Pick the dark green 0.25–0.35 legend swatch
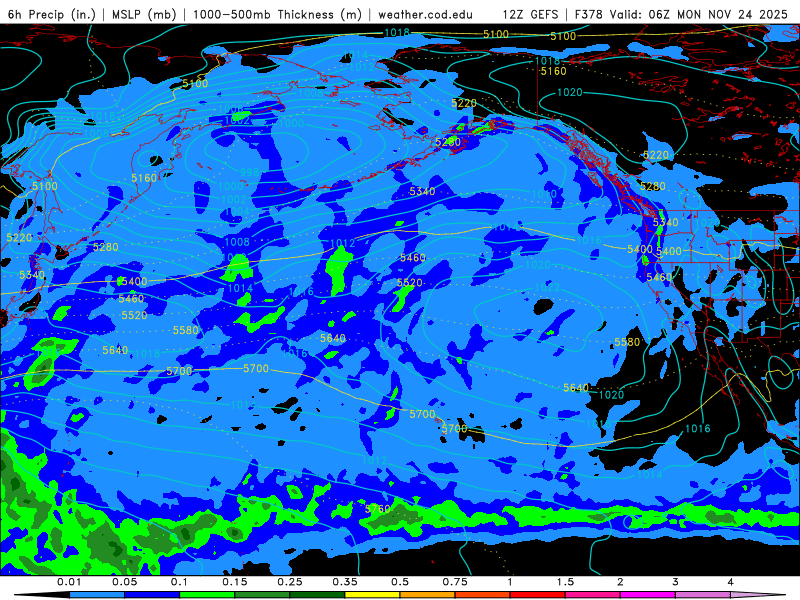 (x=317, y=595)
